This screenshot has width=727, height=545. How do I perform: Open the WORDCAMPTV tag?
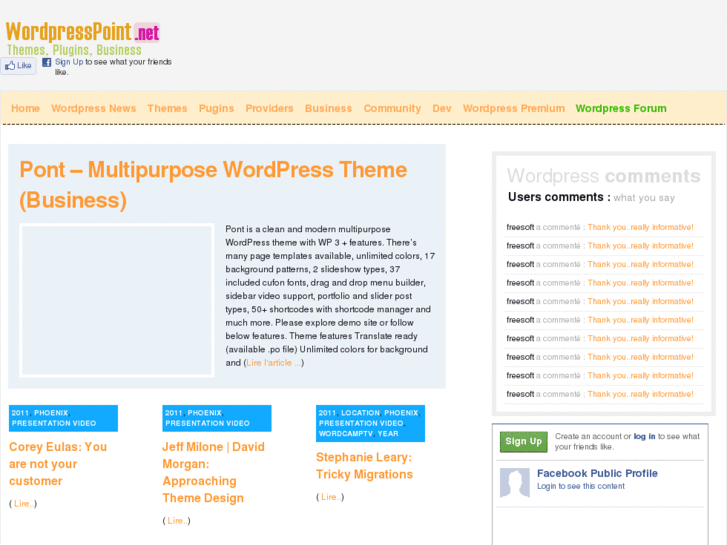click(346, 434)
